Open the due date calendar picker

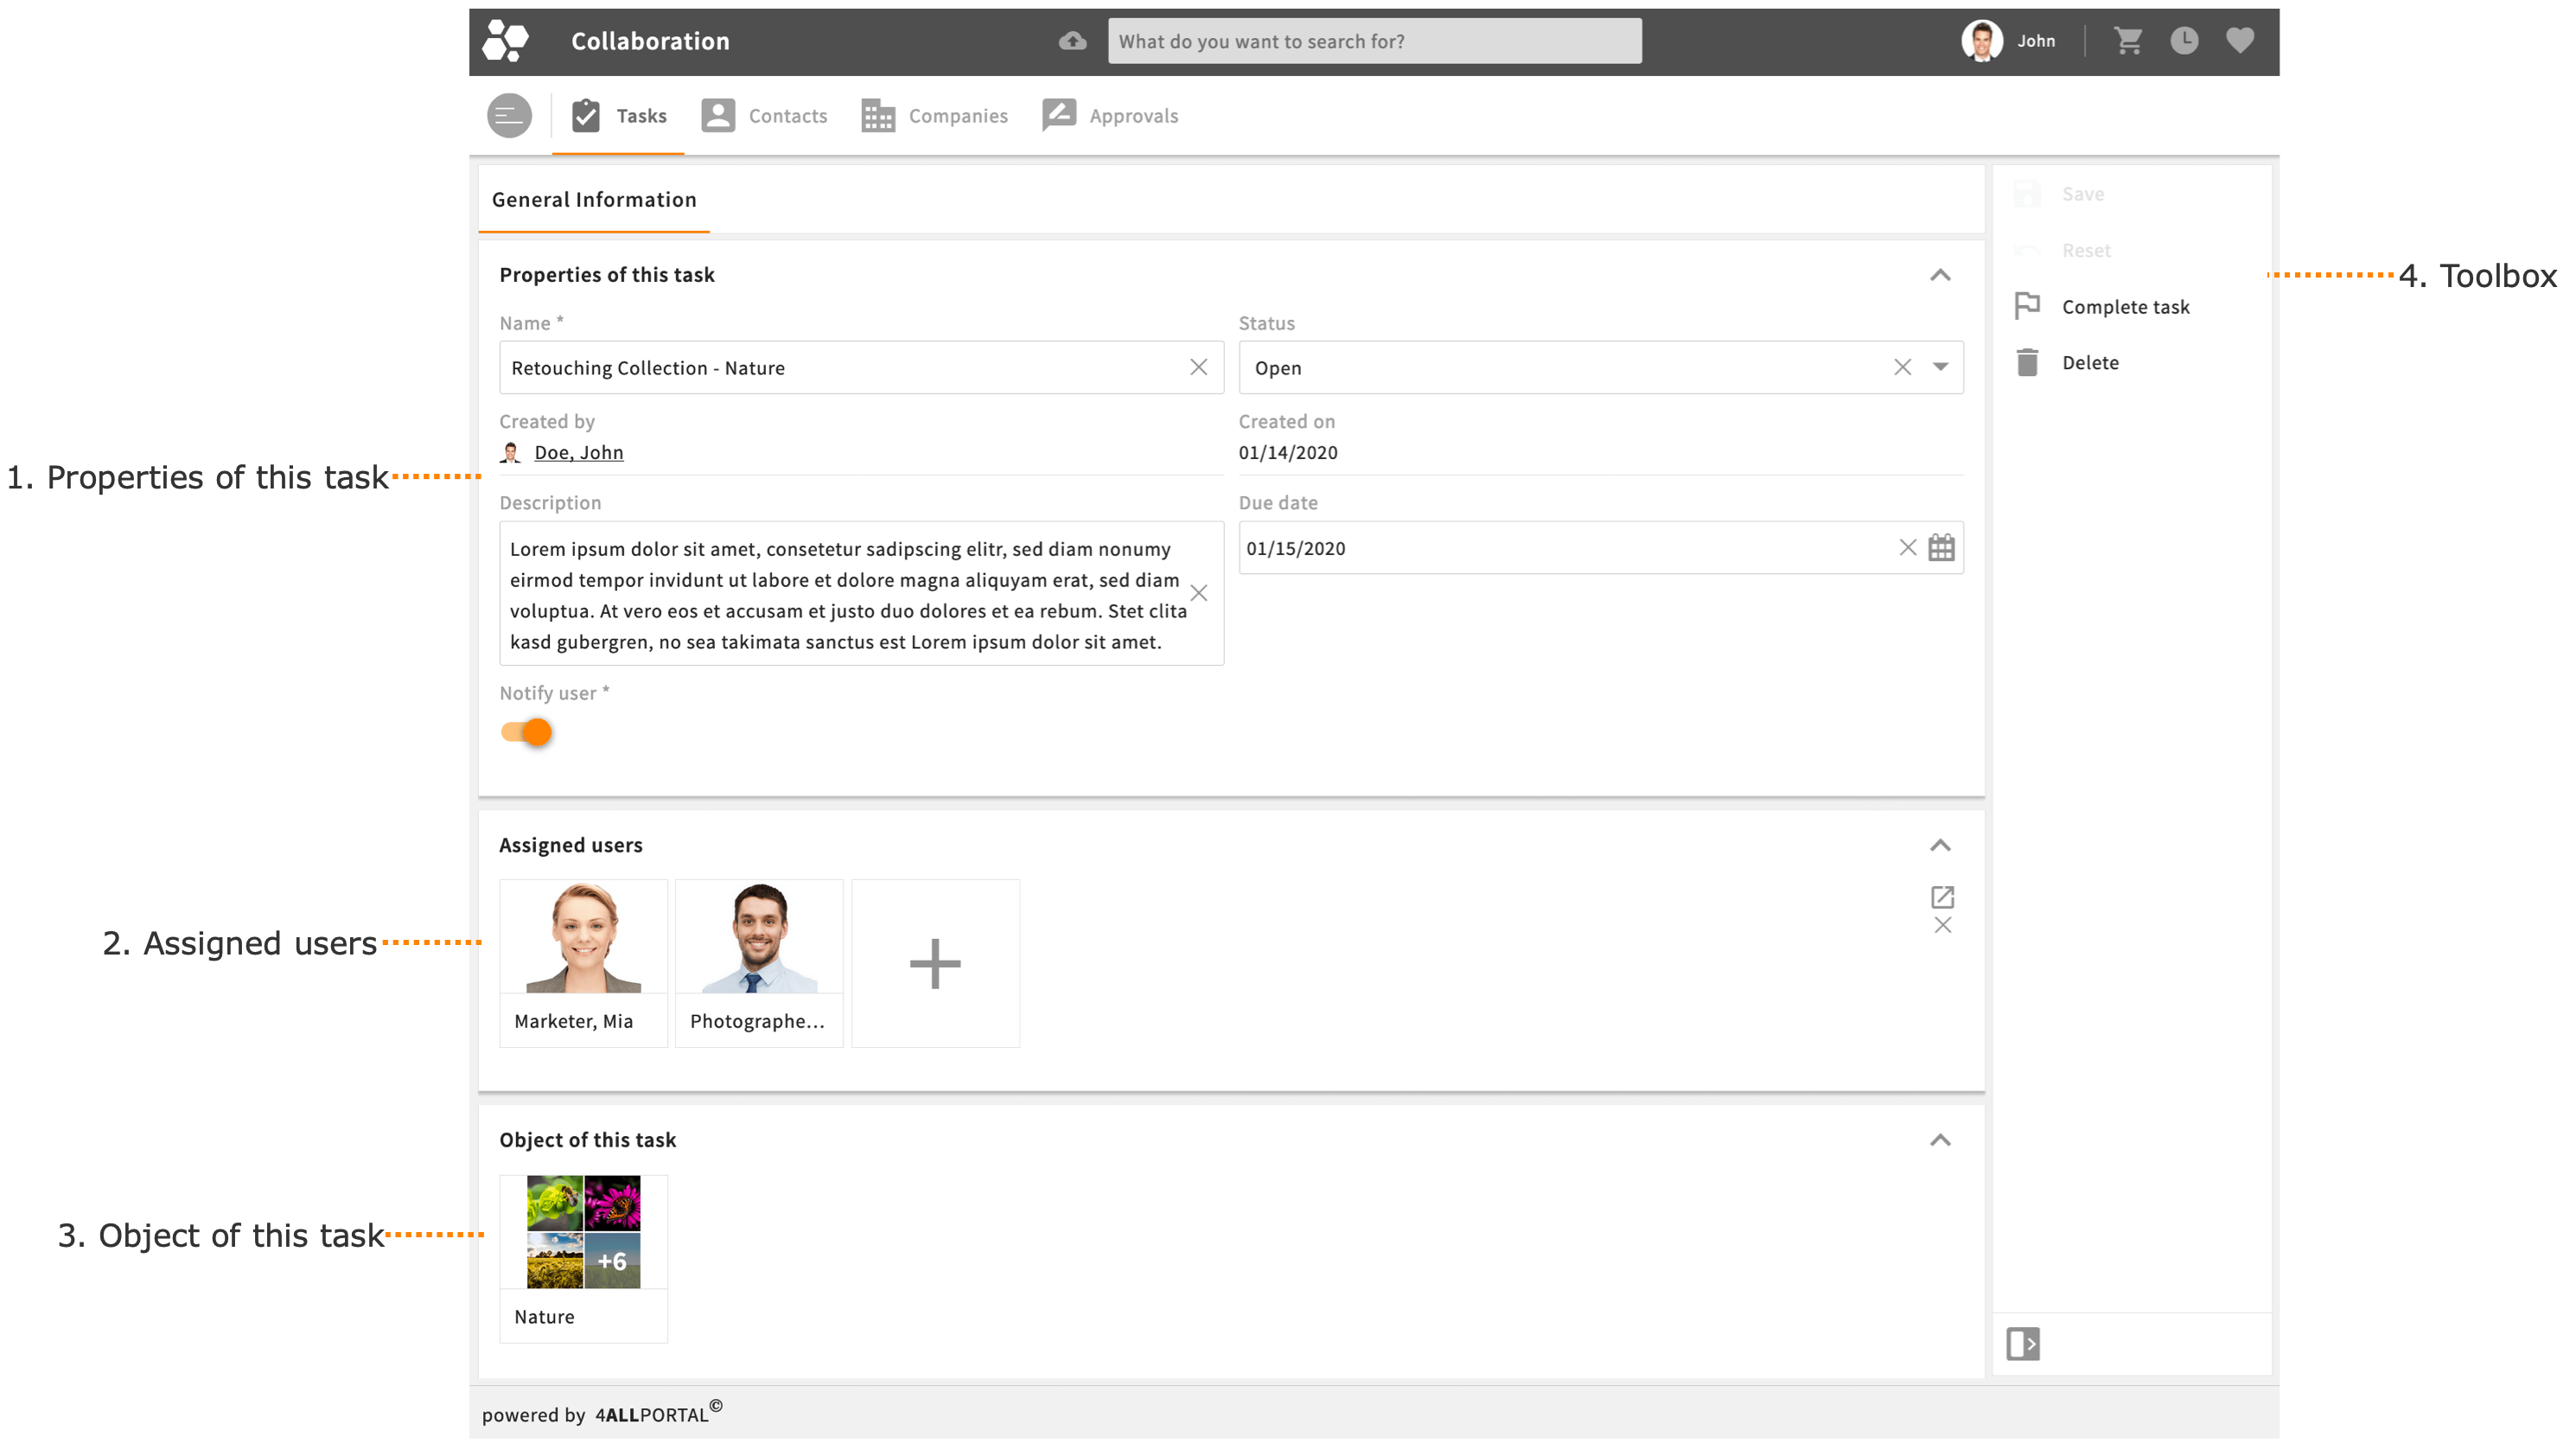click(x=1941, y=548)
